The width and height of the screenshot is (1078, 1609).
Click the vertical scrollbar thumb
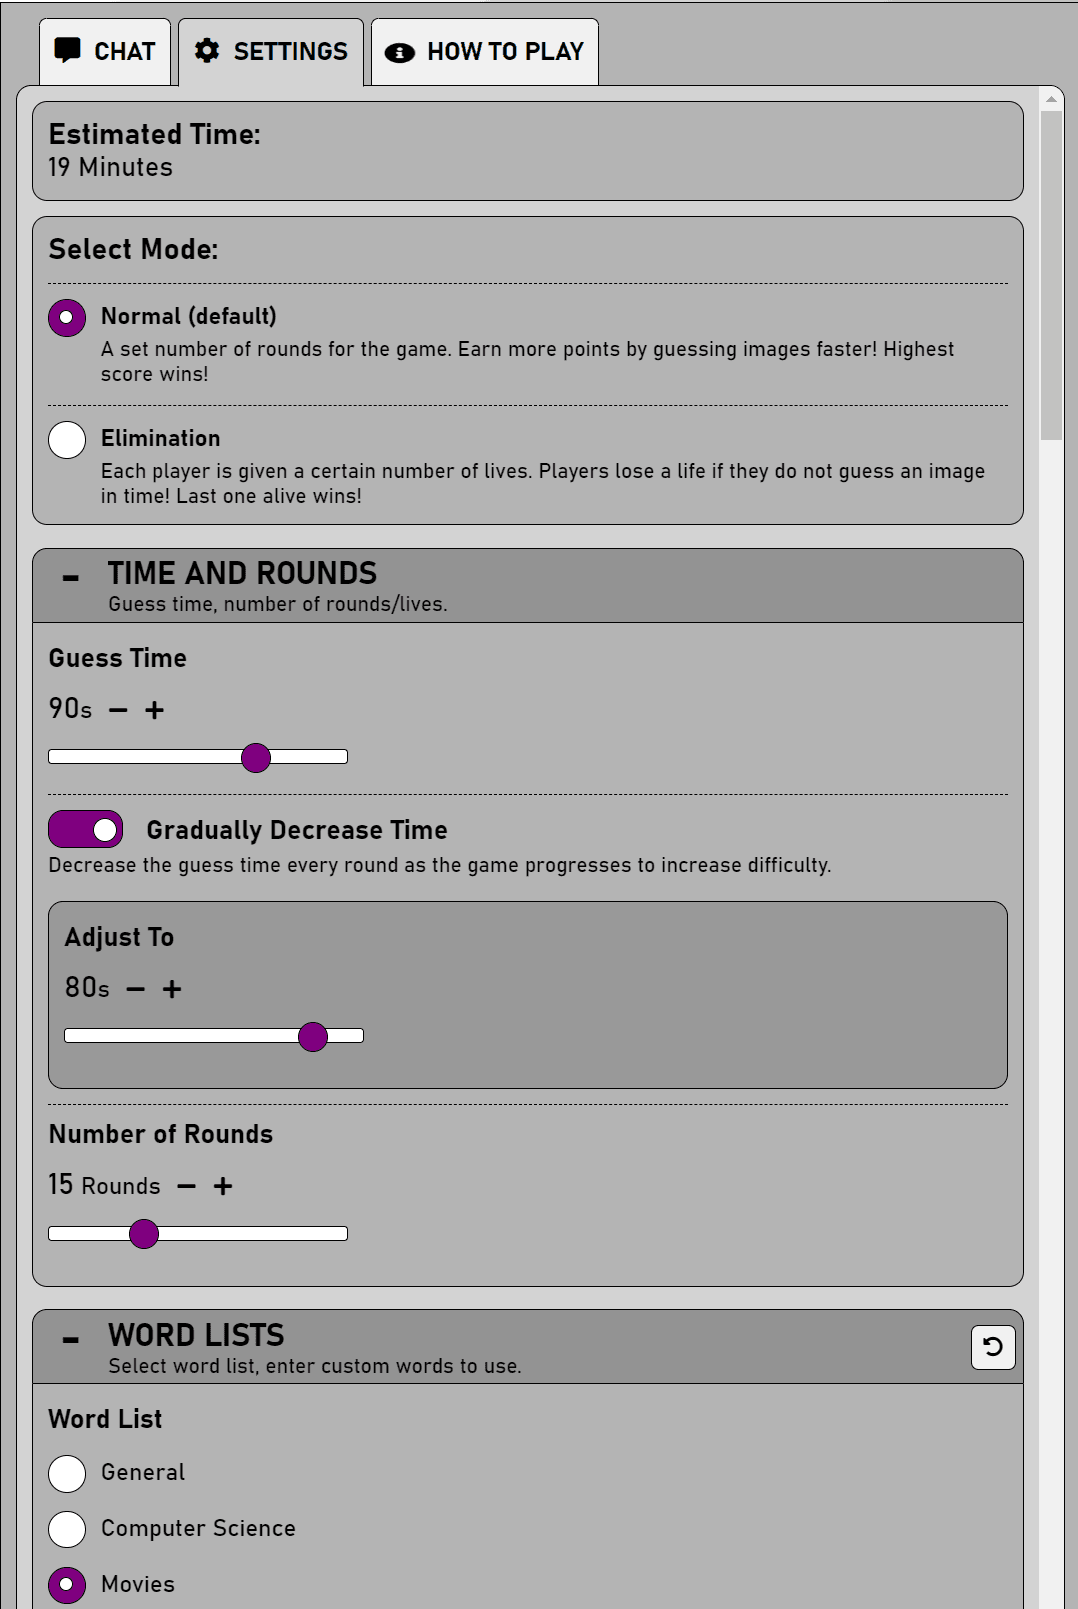[1051, 275]
